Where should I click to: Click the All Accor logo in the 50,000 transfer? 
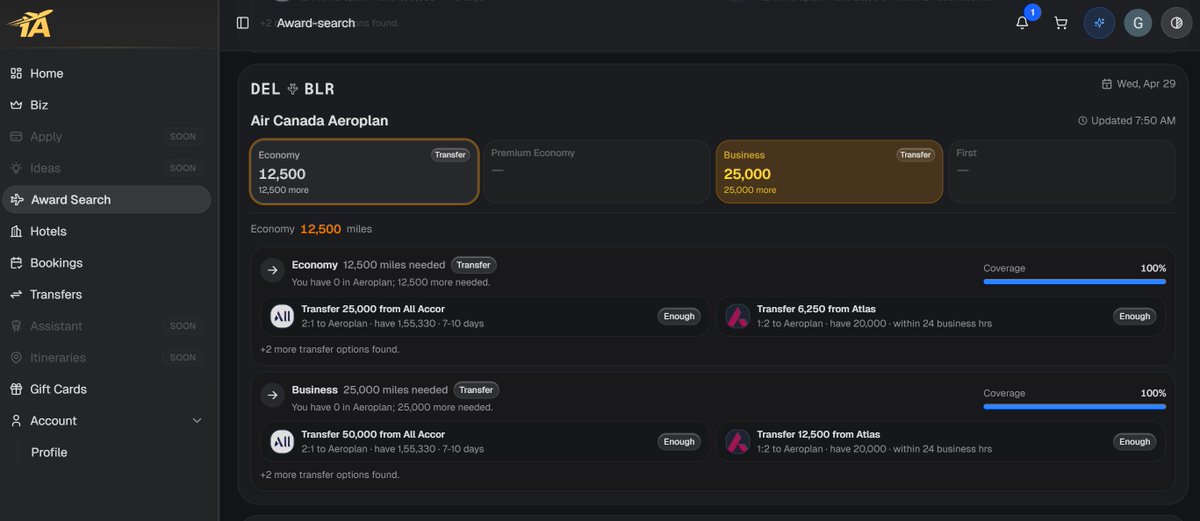click(x=282, y=442)
